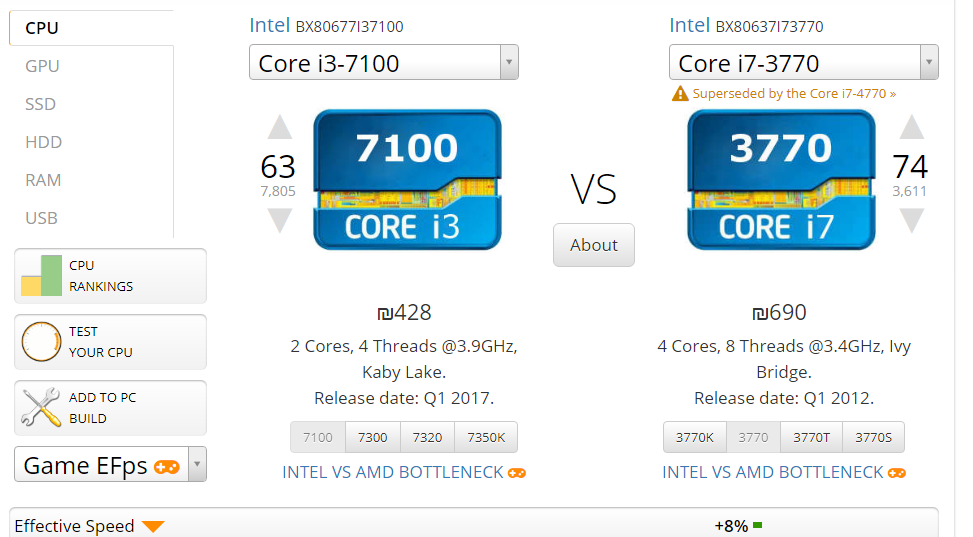Upvote the Core i3-7100 with up arrow
Viewport: 973px width, 537px height.
point(279,127)
